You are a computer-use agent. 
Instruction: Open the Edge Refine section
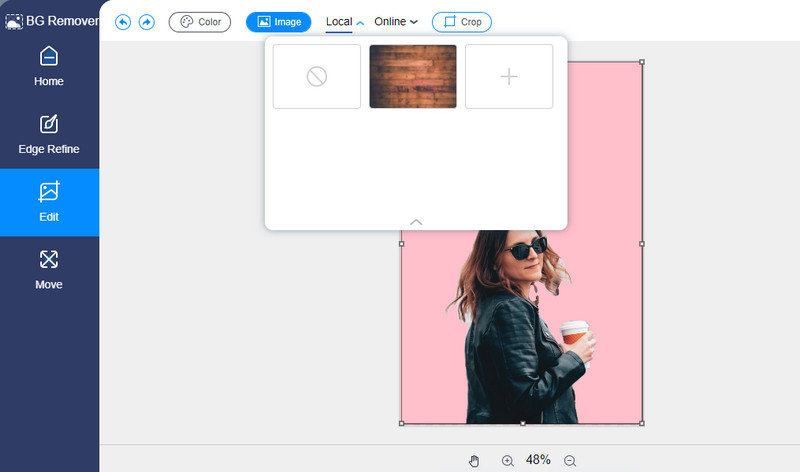[49, 135]
